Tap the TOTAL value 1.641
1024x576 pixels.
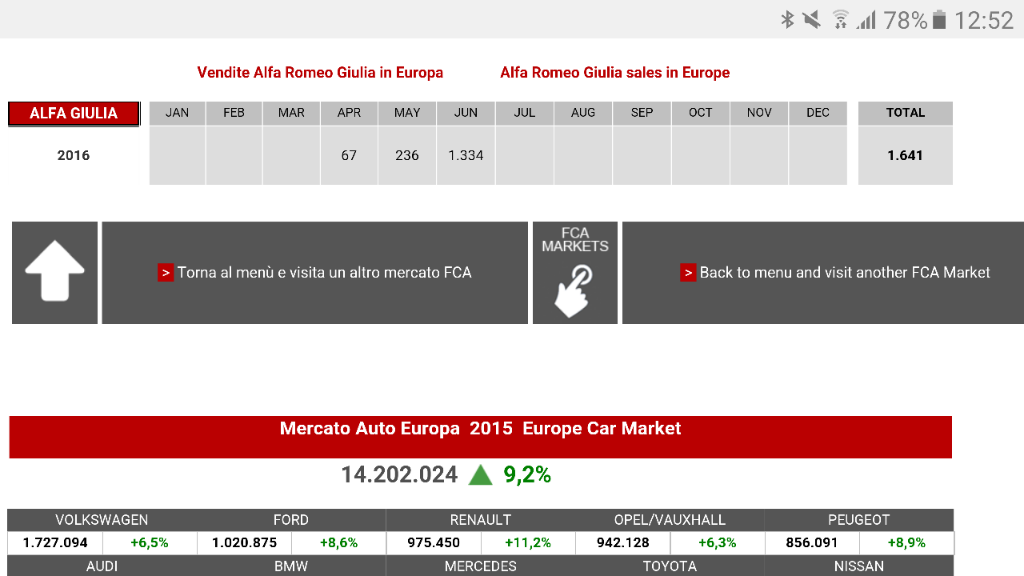[x=905, y=155]
